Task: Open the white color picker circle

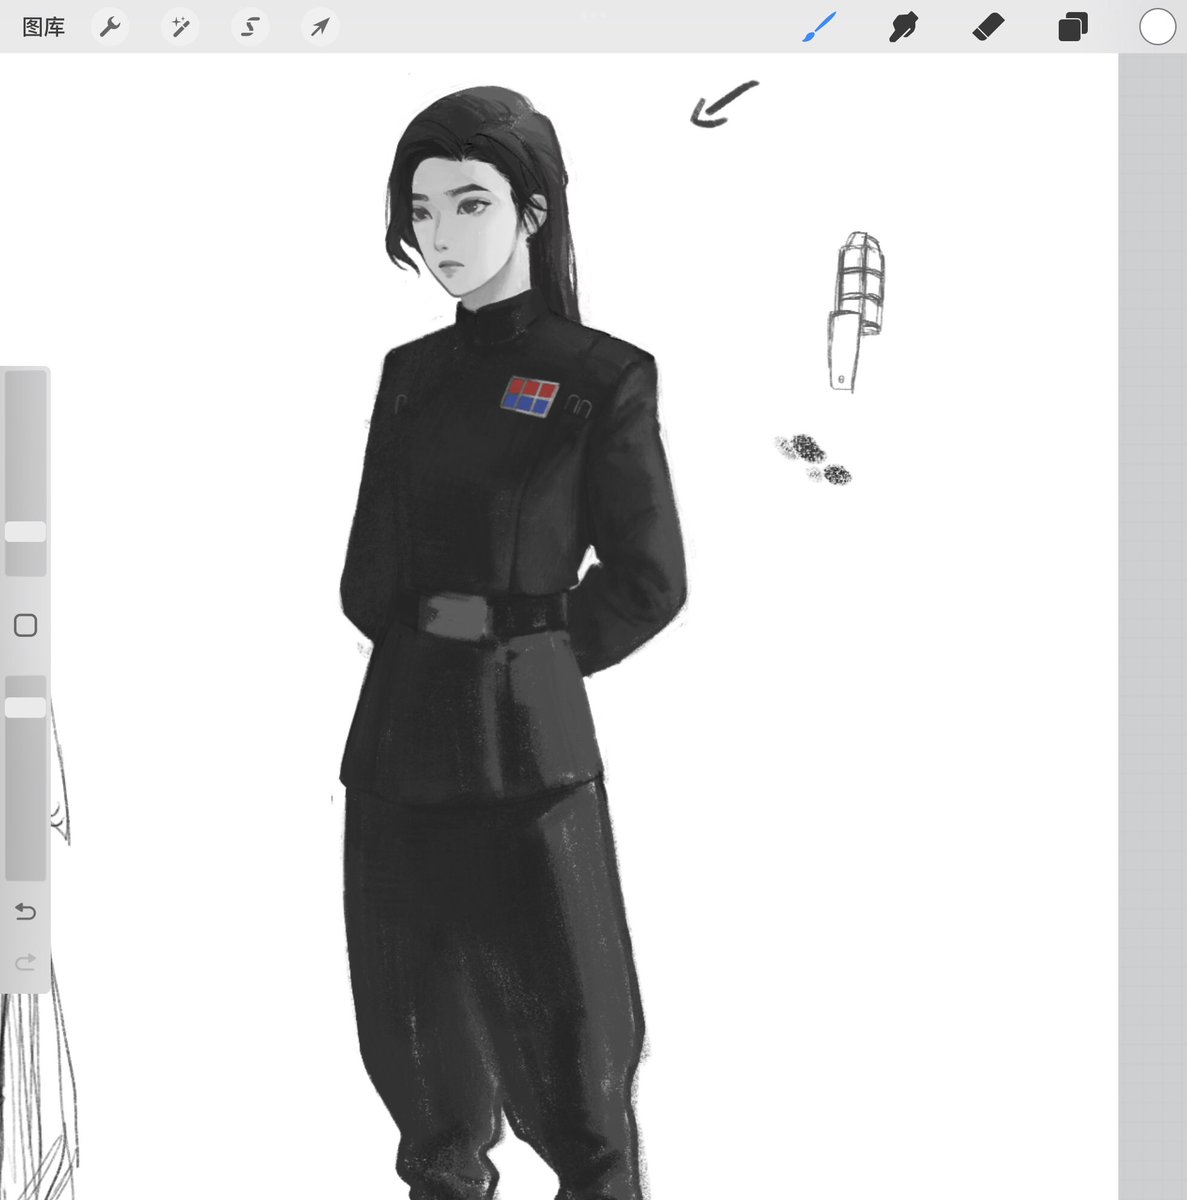Action: pyautogui.click(x=1157, y=27)
